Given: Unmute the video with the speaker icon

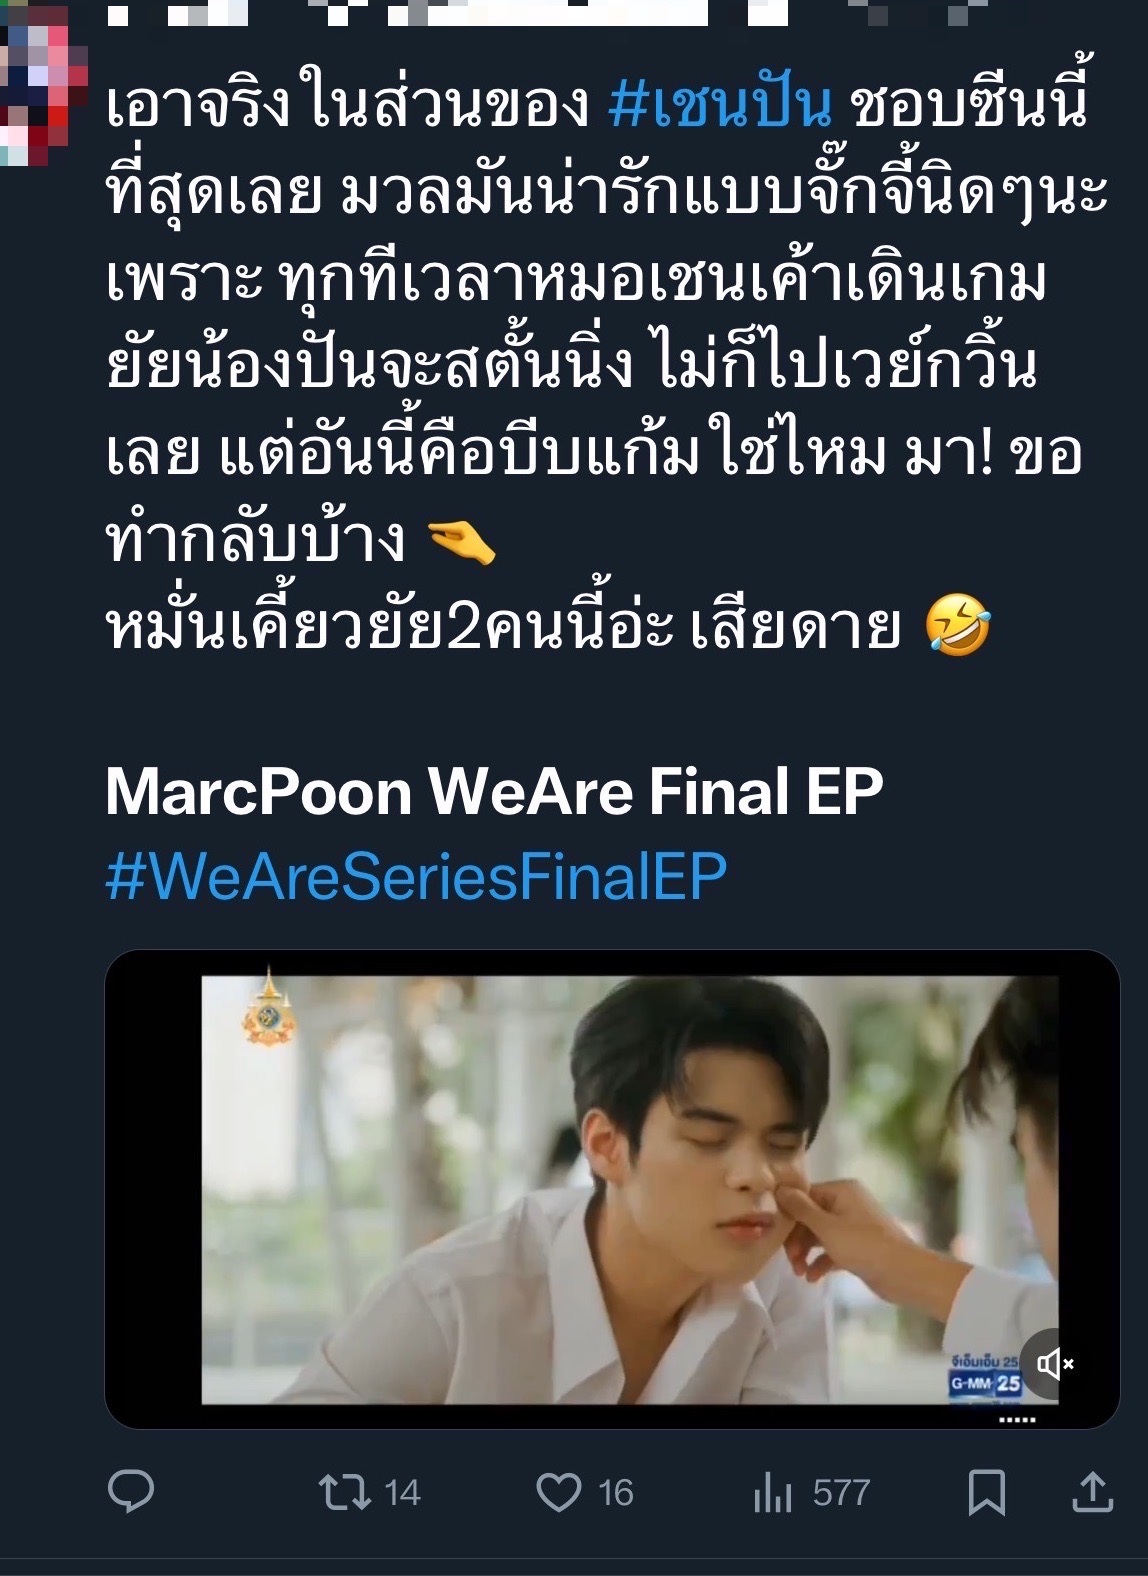Looking at the screenshot, I should point(1055,1363).
